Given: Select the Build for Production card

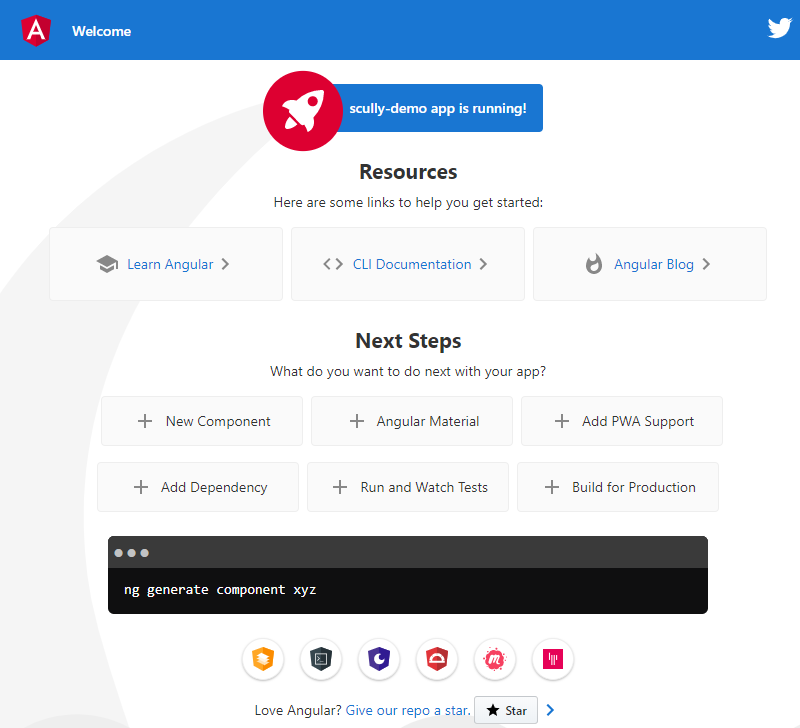Looking at the screenshot, I should click(x=618, y=487).
